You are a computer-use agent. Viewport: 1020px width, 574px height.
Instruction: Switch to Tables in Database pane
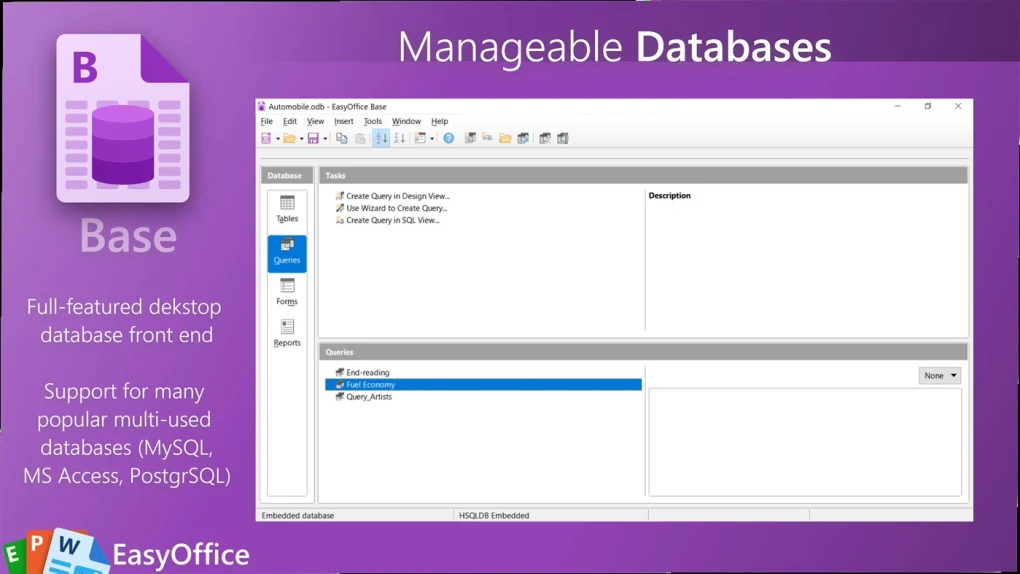coord(287,209)
